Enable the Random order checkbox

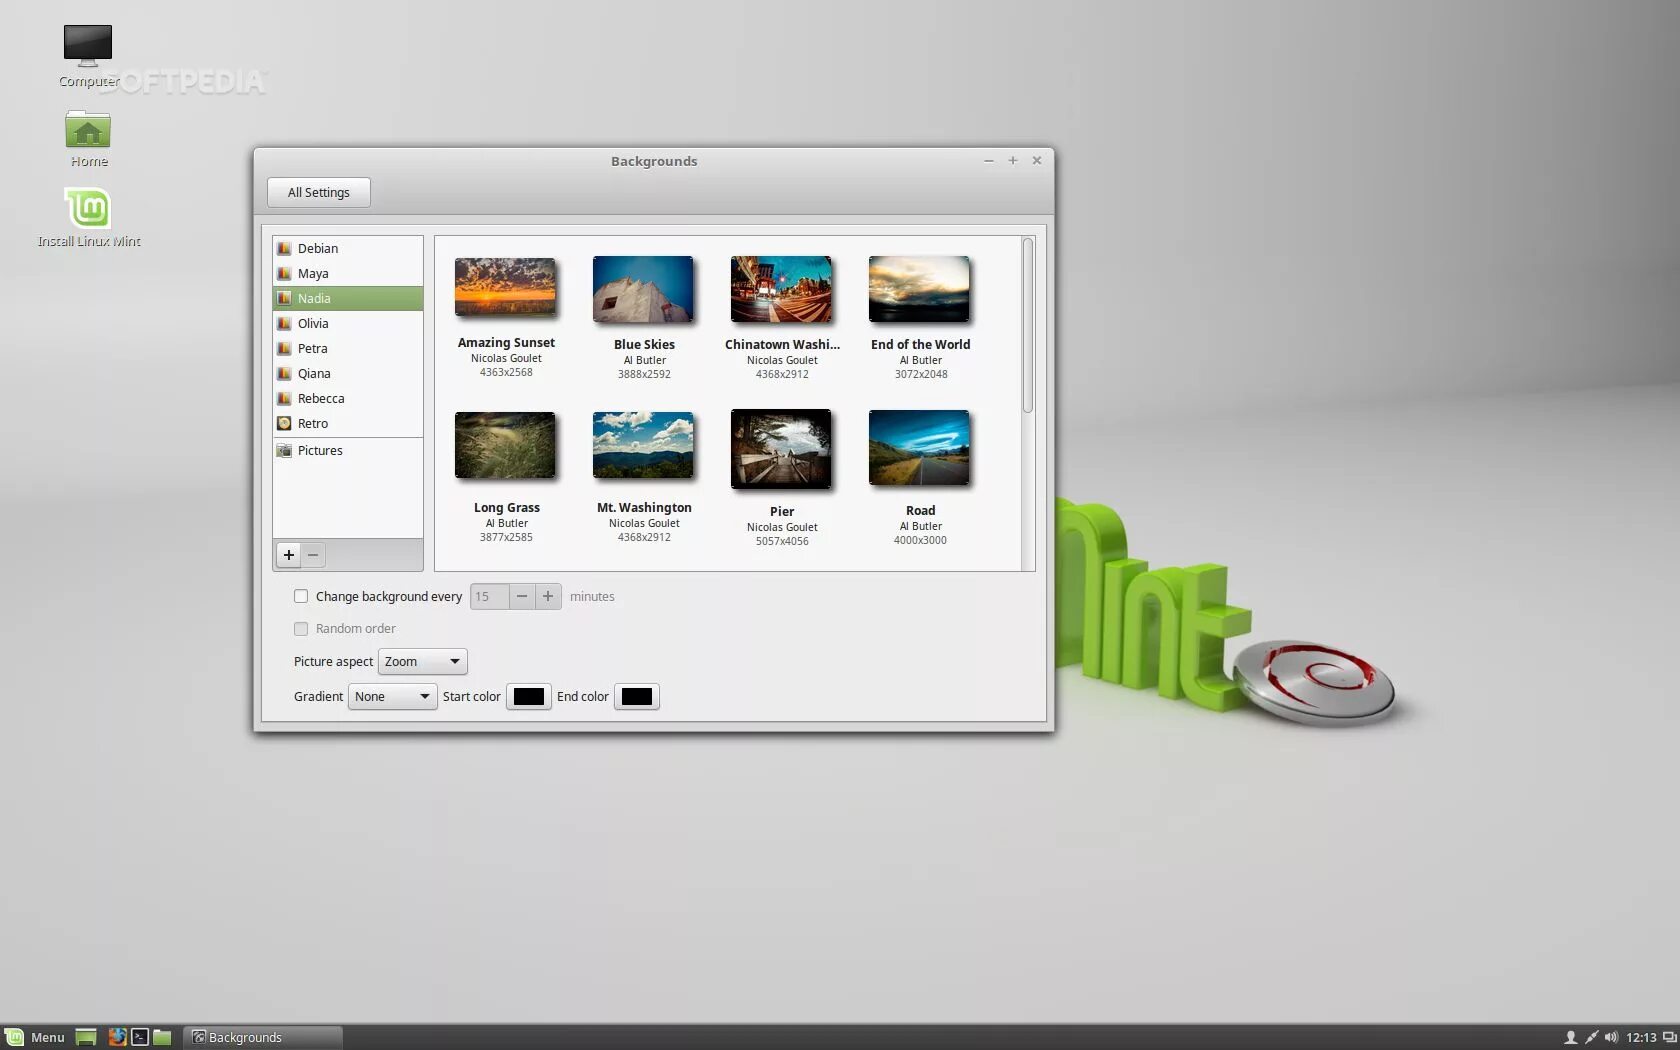point(301,629)
